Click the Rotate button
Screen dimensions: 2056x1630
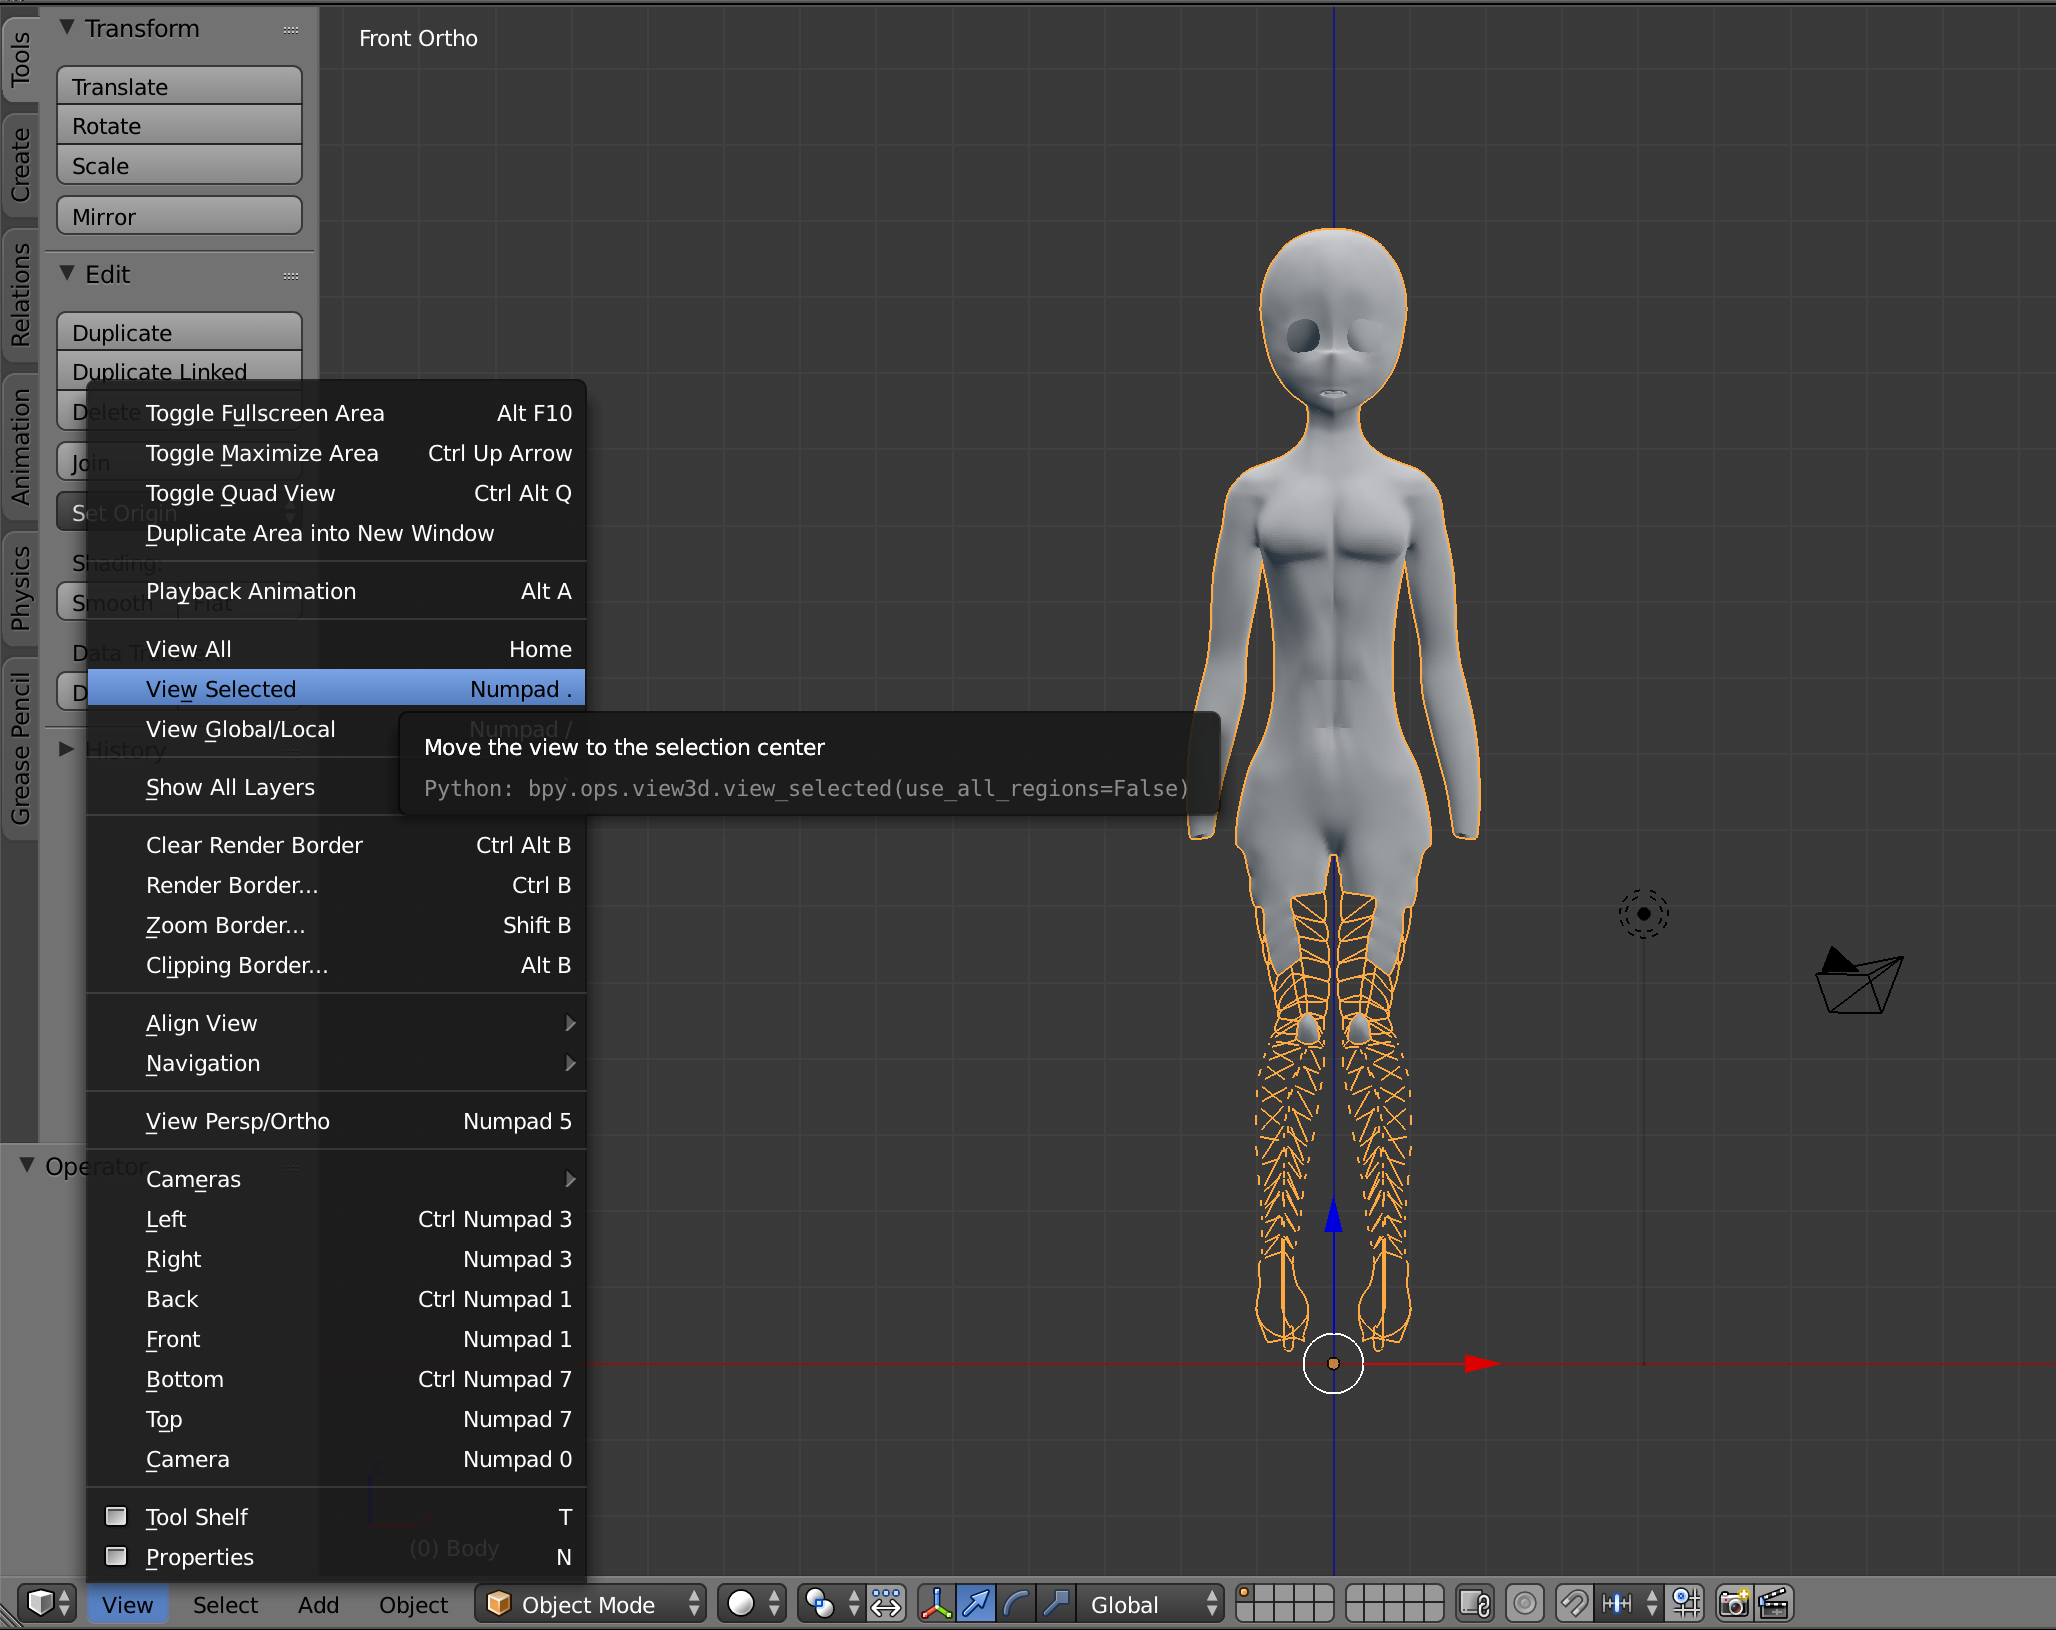click(180, 125)
